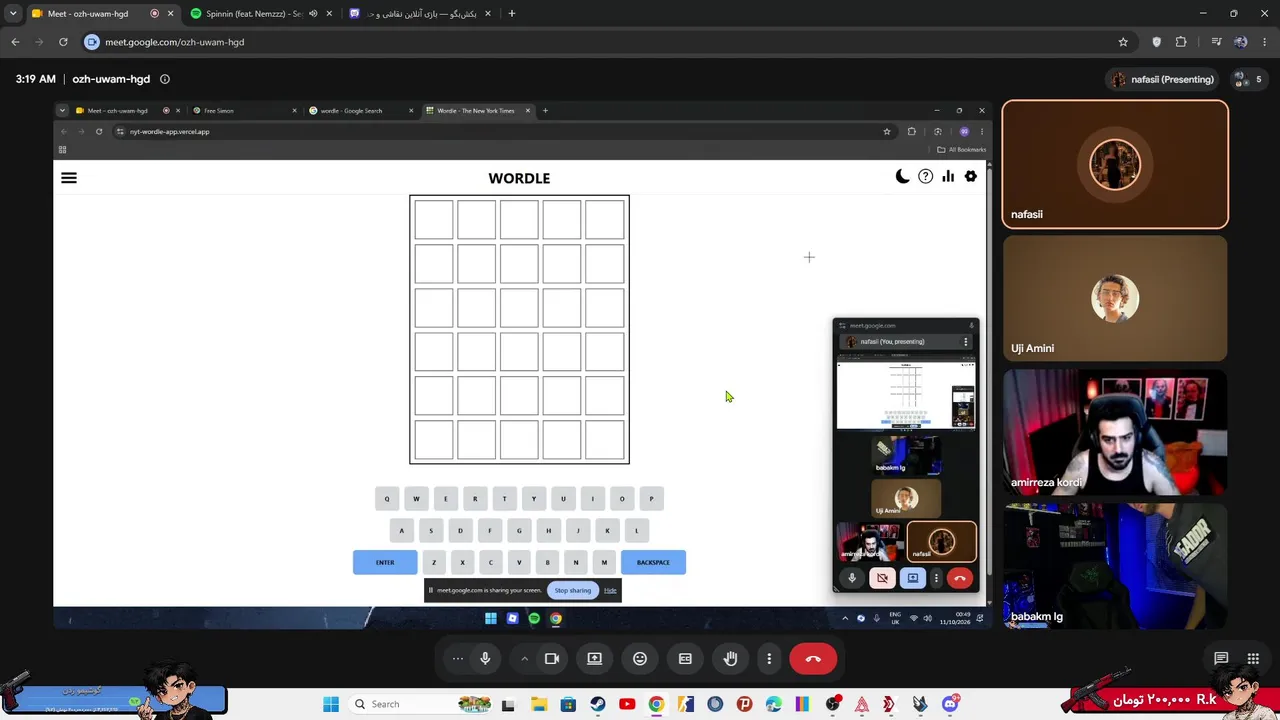Toggle Wordle dark mode moon icon
Image resolution: width=1280 pixels, height=720 pixels.
902,177
